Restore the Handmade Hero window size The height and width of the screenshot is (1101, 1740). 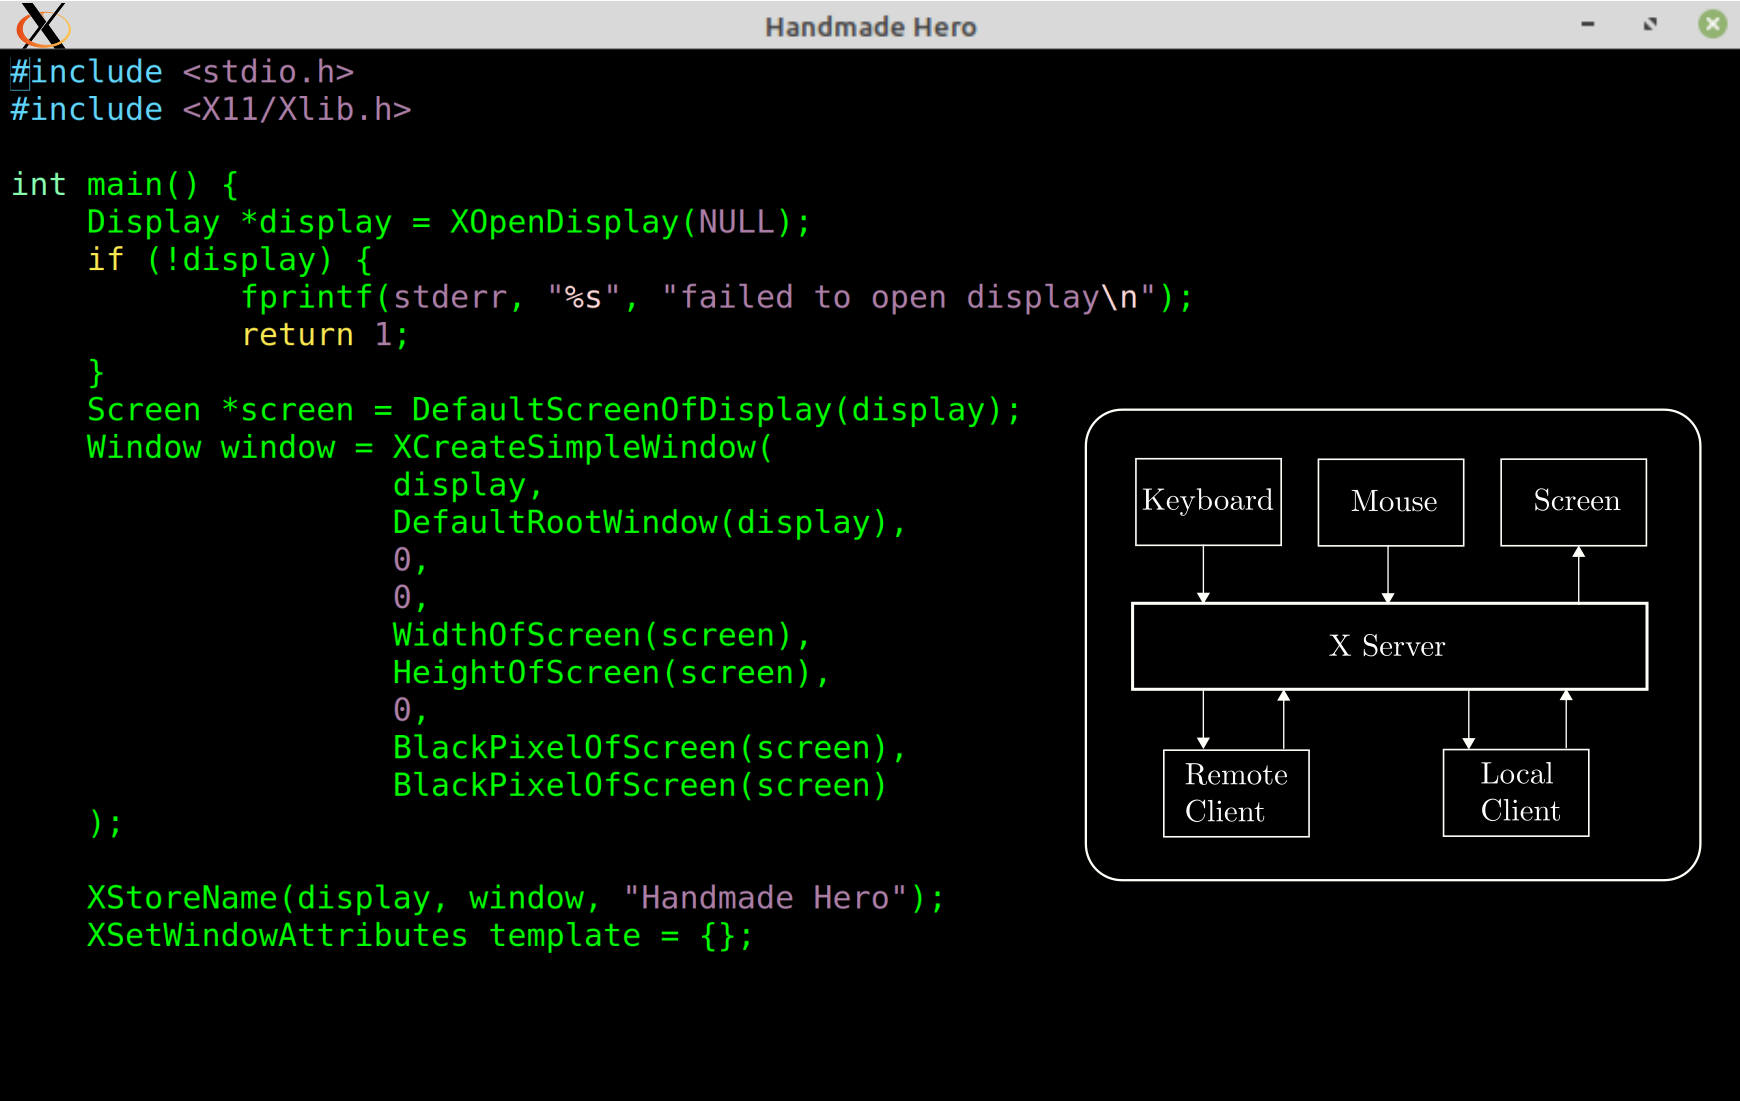[x=1650, y=24]
